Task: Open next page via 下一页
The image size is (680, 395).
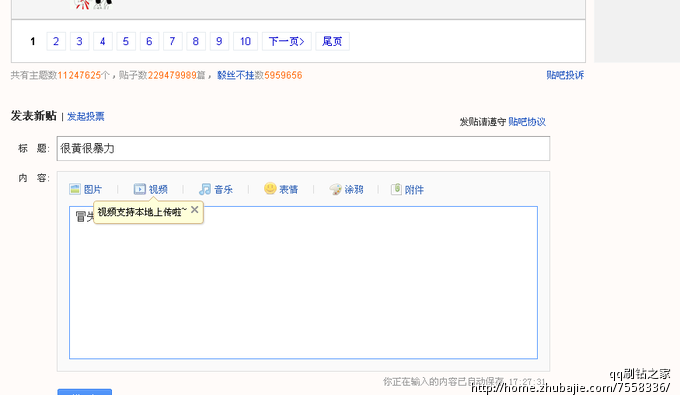Action: pyautogui.click(x=287, y=41)
